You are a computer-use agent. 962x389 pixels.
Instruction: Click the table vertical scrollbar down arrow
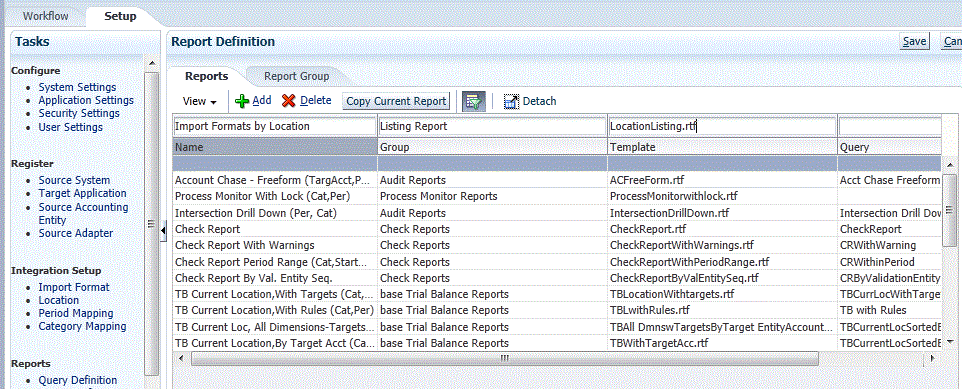pyautogui.click(x=950, y=341)
